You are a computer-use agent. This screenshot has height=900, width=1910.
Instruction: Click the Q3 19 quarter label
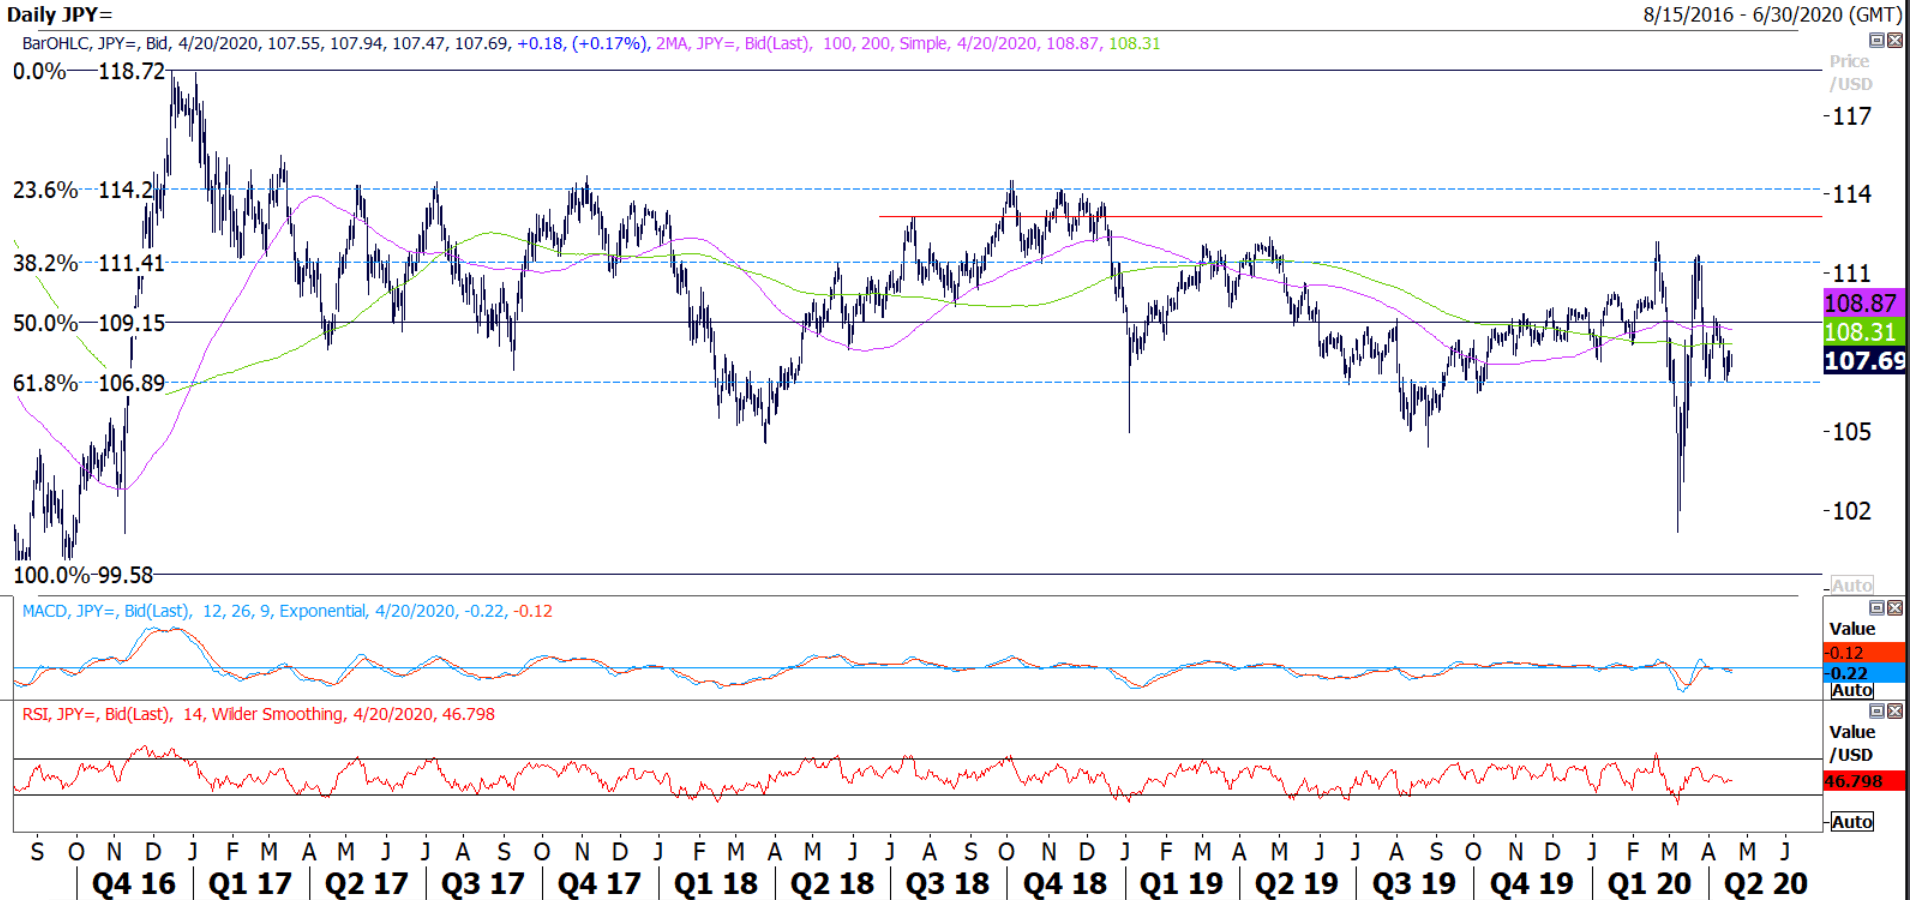[1413, 884]
